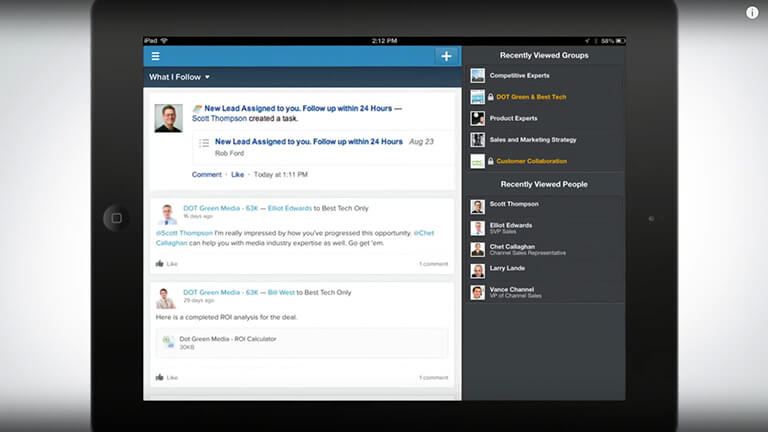Open Scott Thompson's profile photo in feed
This screenshot has width=768, height=432.
pyautogui.click(x=168, y=118)
